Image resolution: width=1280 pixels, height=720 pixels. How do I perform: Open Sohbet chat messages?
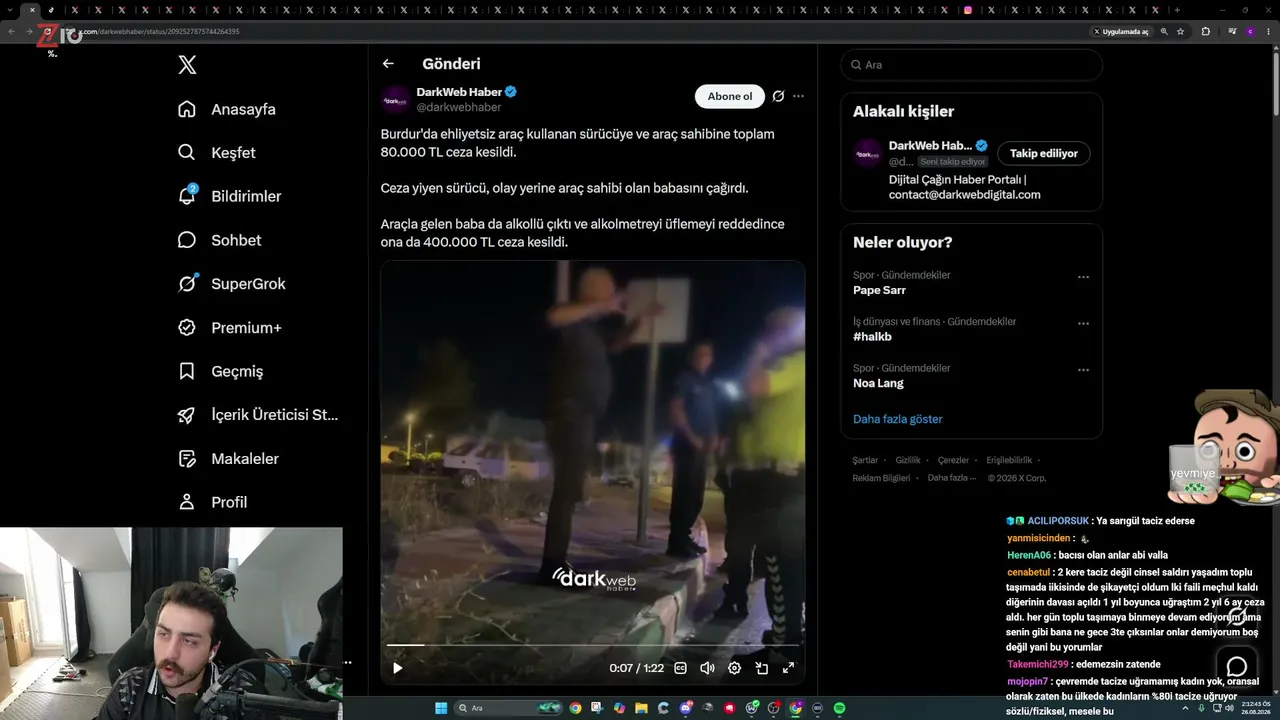219,240
